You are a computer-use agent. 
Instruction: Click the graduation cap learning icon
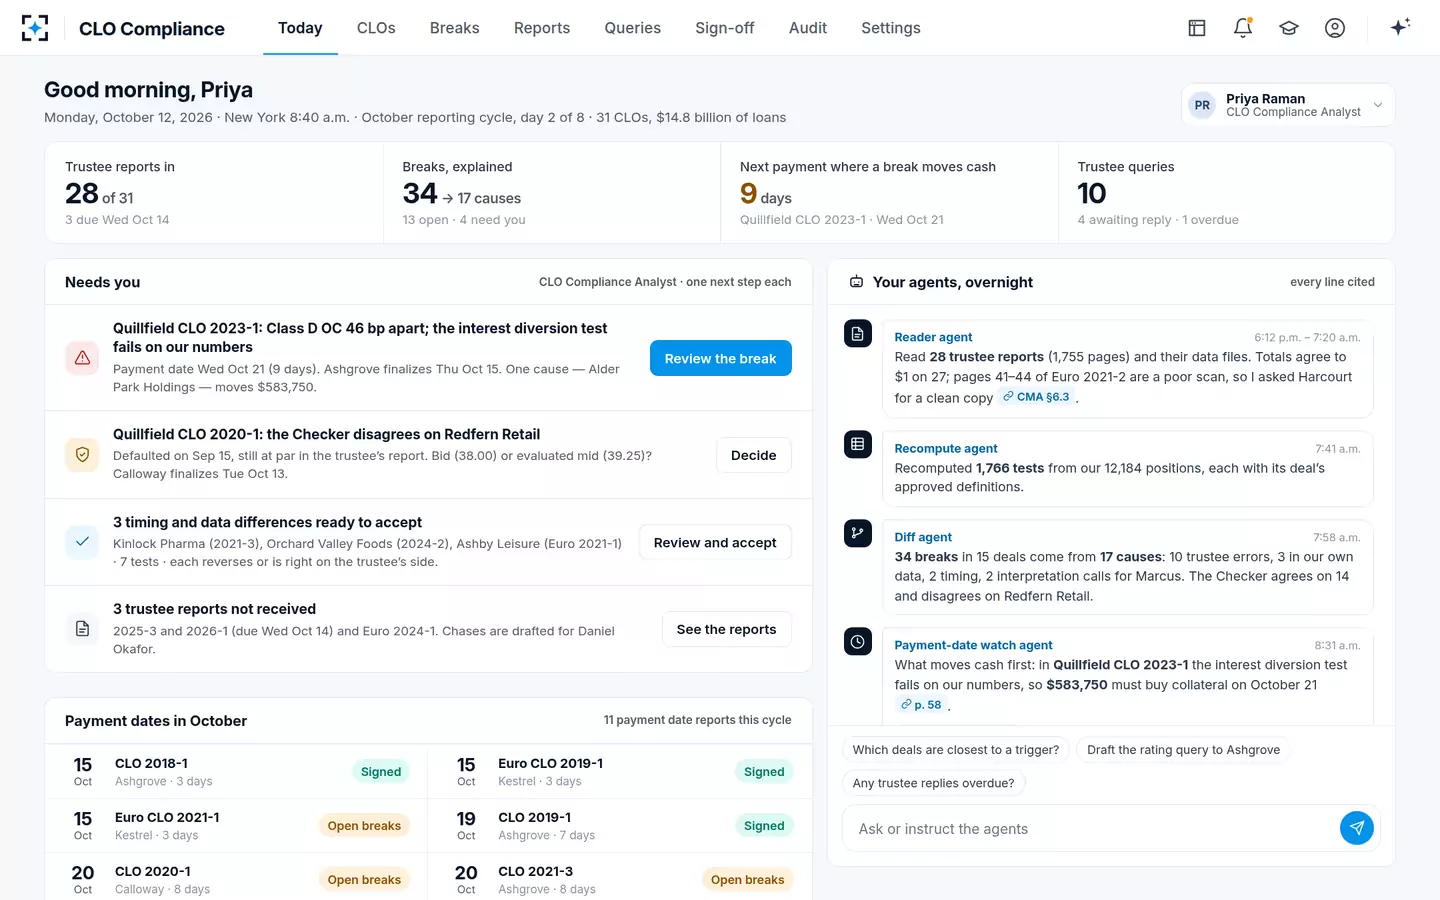[1289, 28]
